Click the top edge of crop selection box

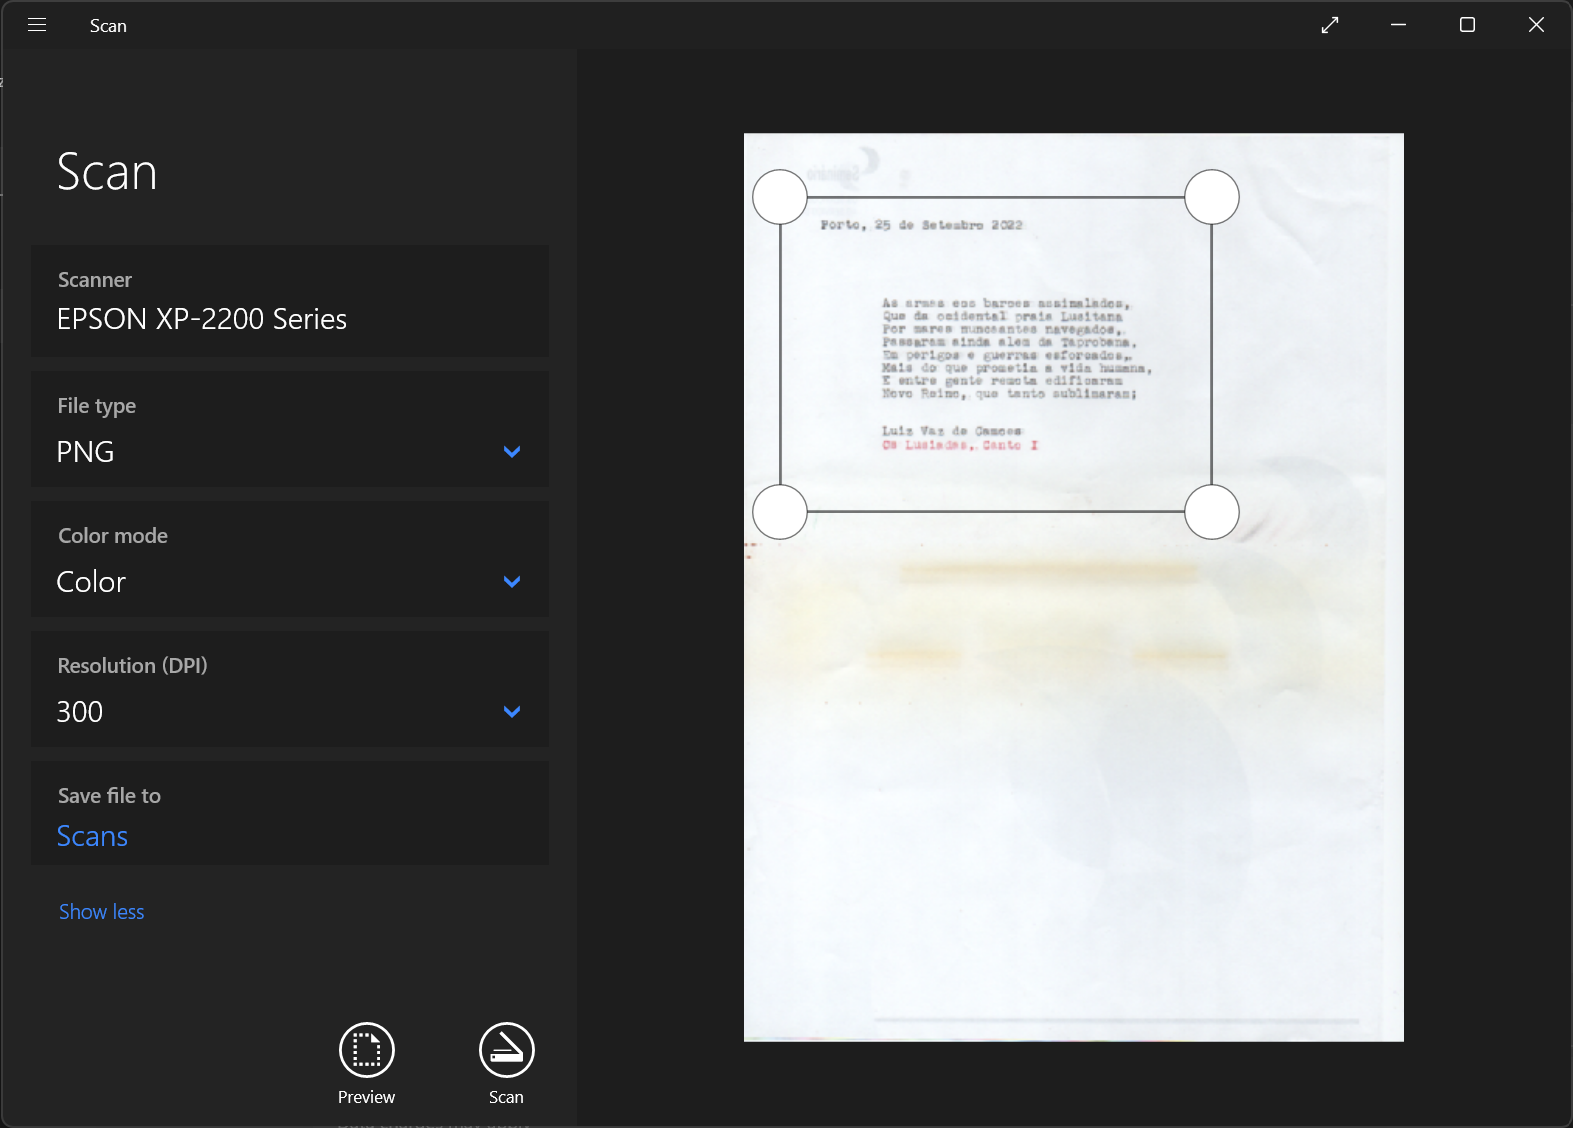996,197
